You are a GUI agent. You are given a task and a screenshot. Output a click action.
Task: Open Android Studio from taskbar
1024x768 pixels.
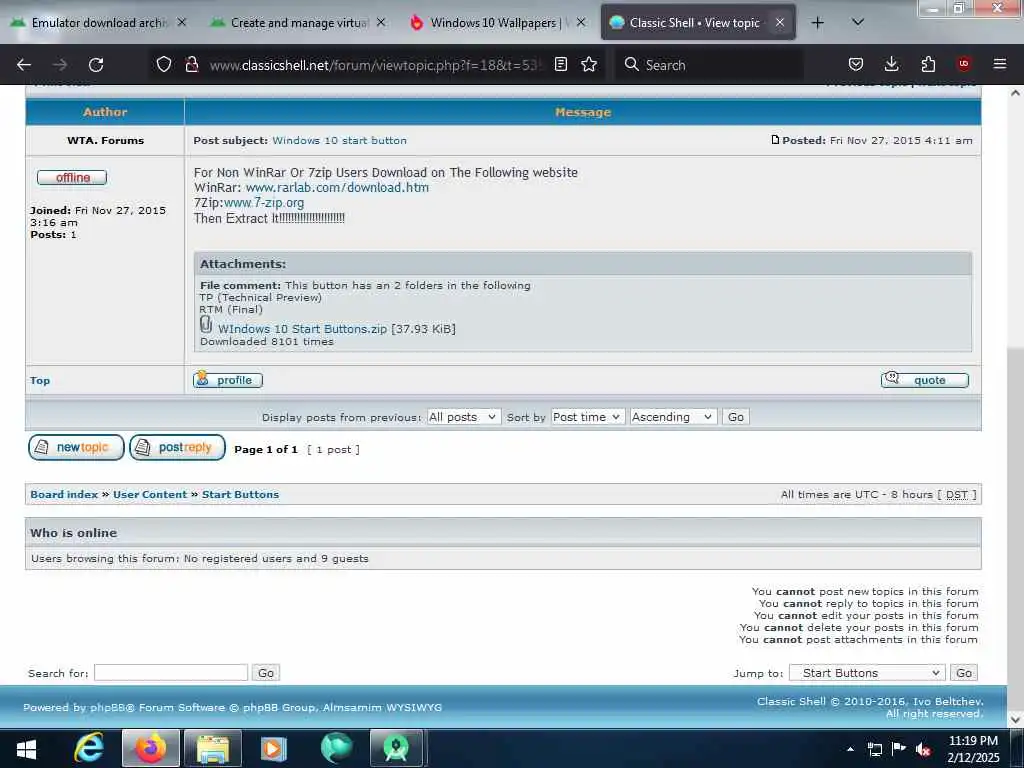point(396,748)
